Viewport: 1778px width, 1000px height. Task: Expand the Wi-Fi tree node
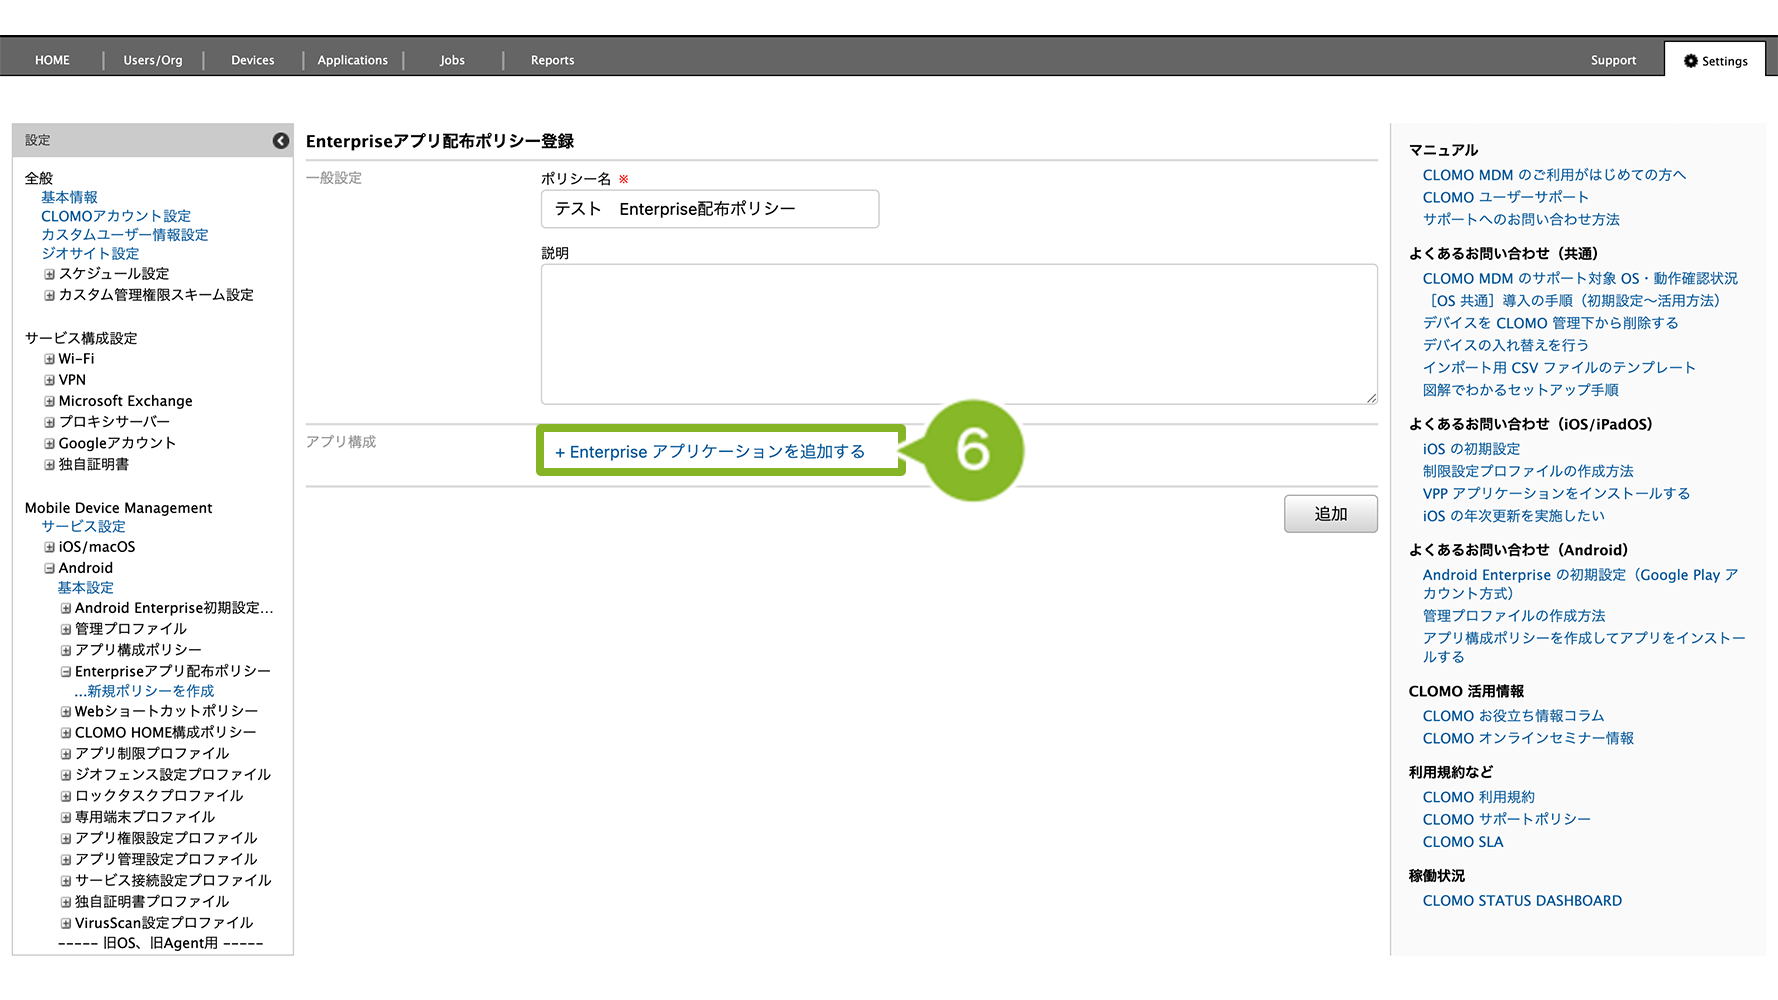[49, 359]
